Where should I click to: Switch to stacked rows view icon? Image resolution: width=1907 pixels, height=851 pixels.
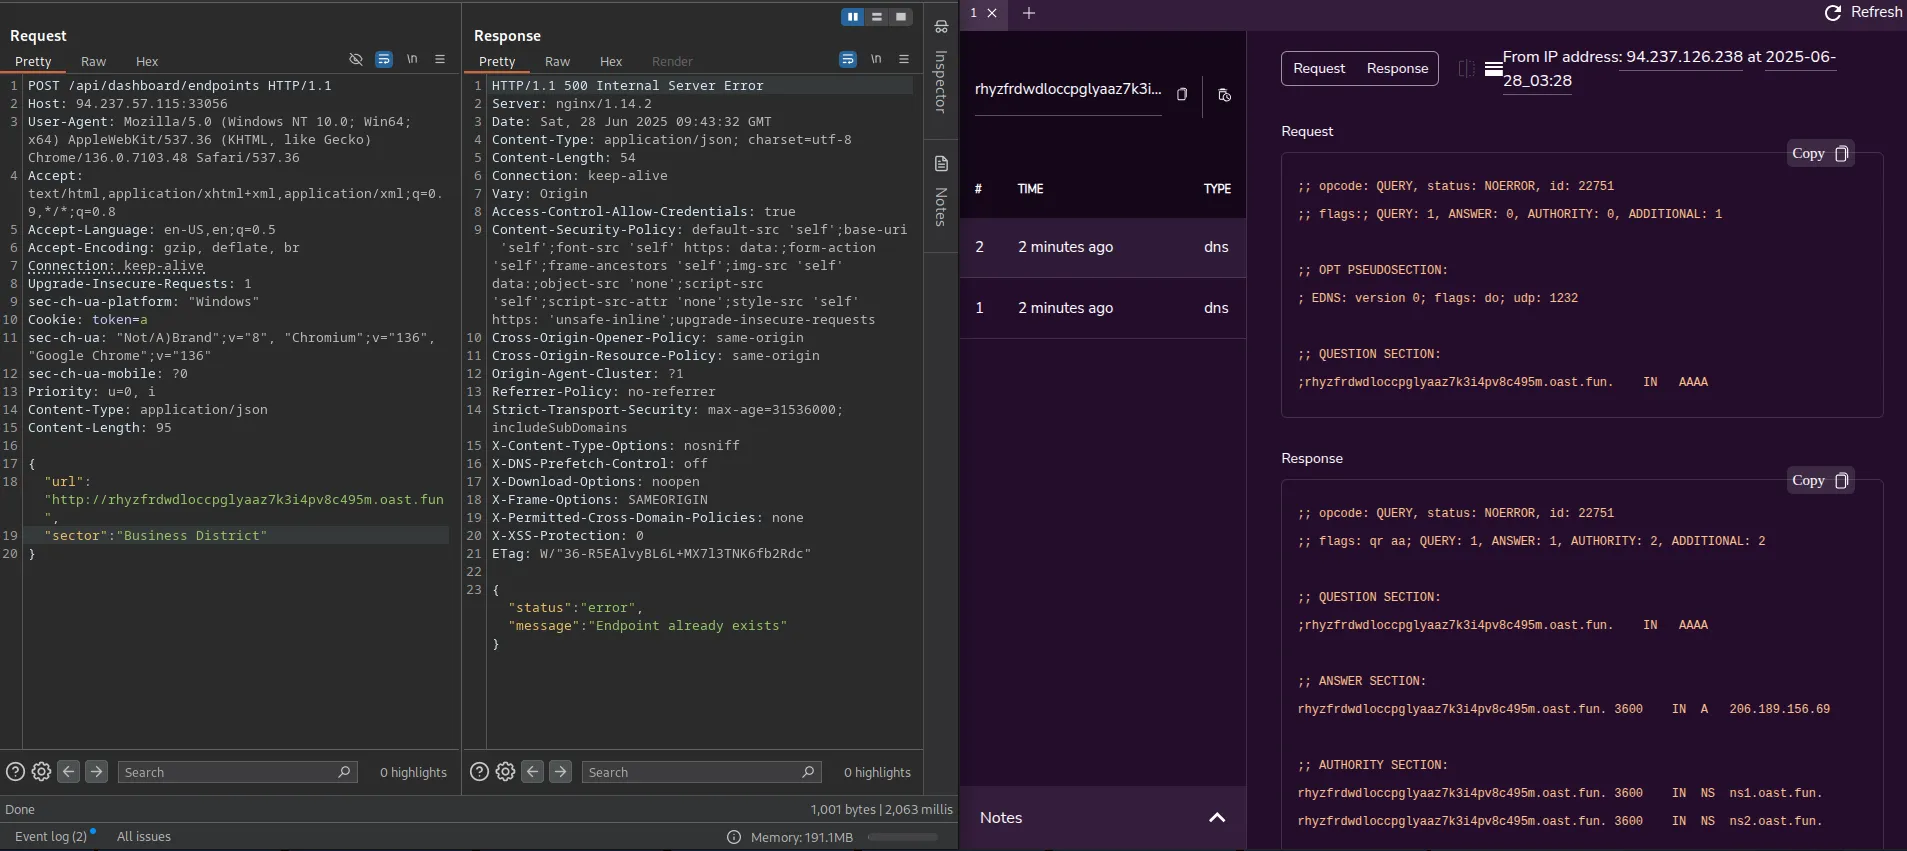click(1493, 68)
